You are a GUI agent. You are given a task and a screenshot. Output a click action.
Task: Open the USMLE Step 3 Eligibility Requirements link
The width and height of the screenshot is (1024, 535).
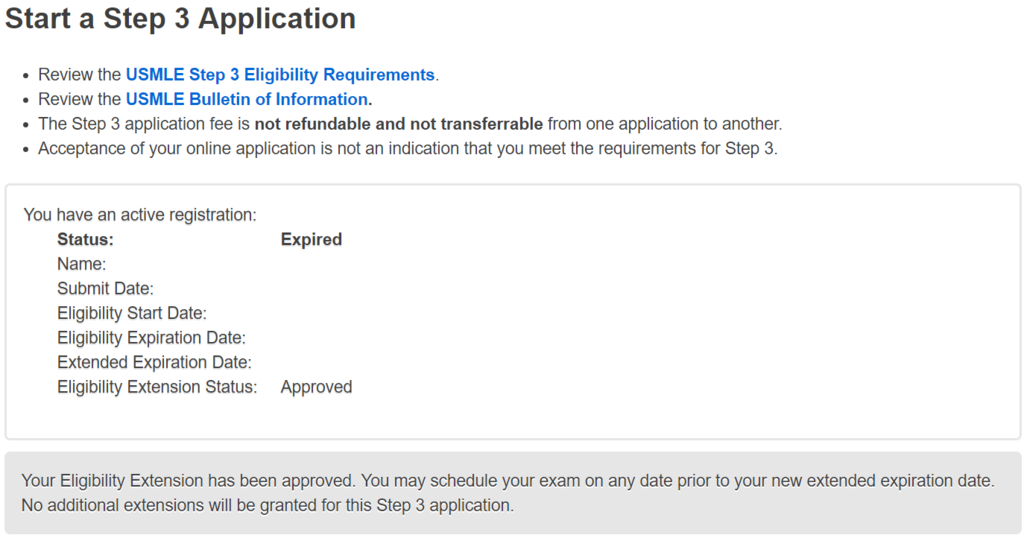(280, 75)
